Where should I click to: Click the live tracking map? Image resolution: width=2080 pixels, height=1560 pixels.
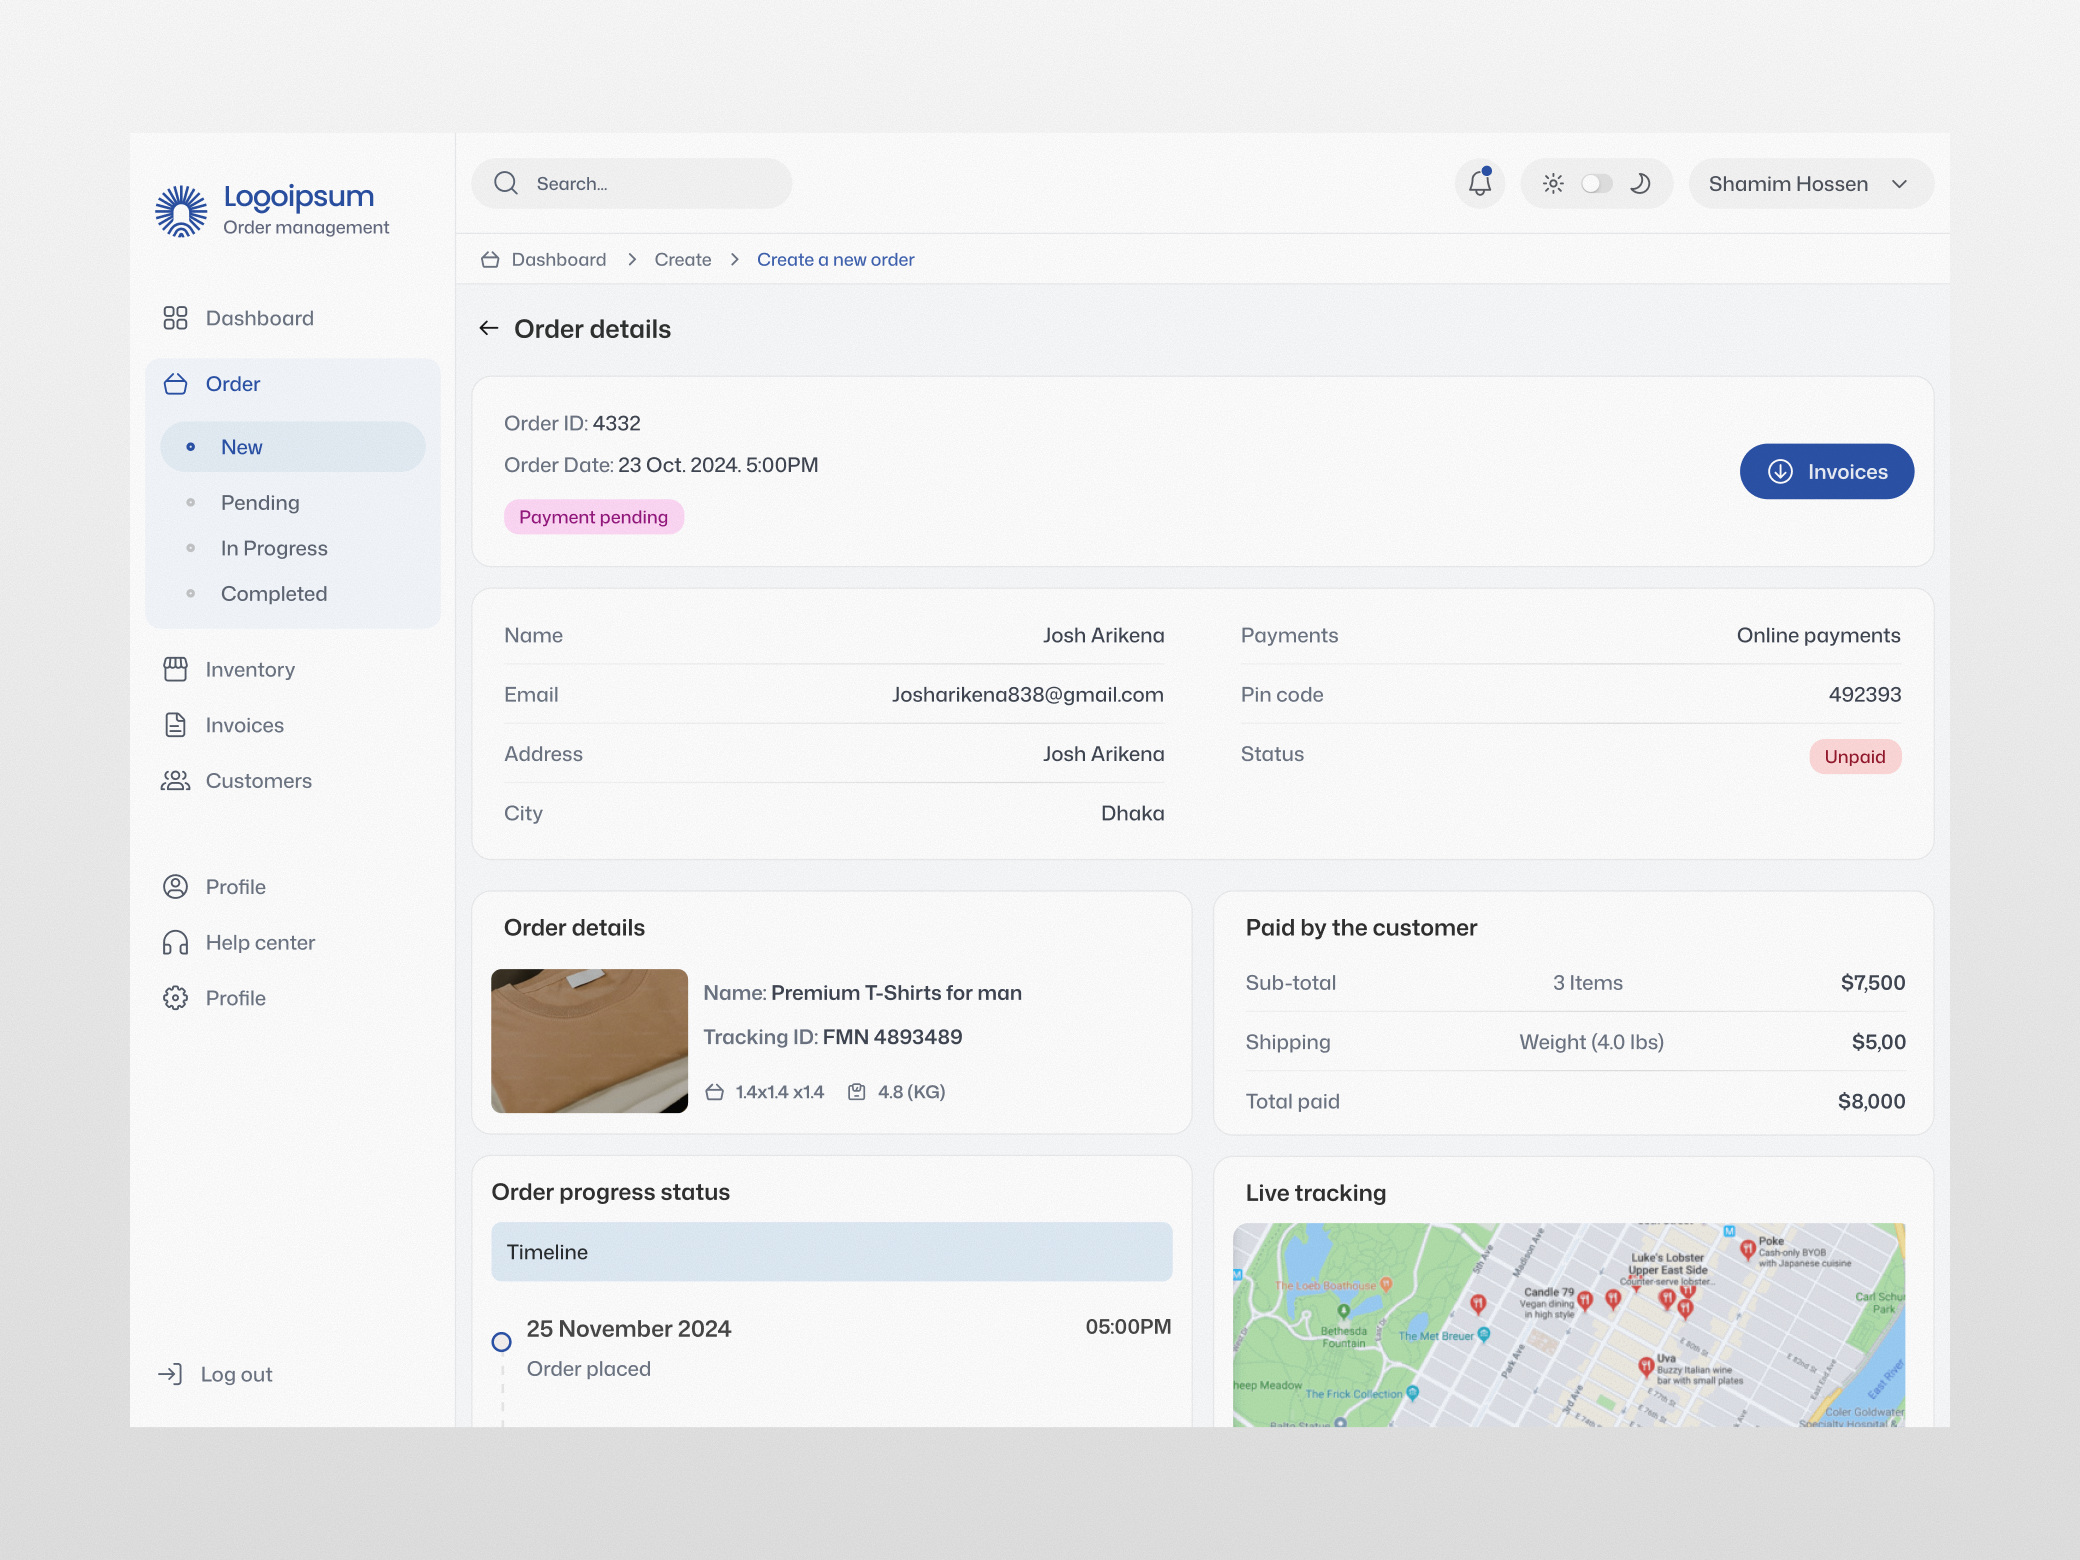point(1569,1325)
